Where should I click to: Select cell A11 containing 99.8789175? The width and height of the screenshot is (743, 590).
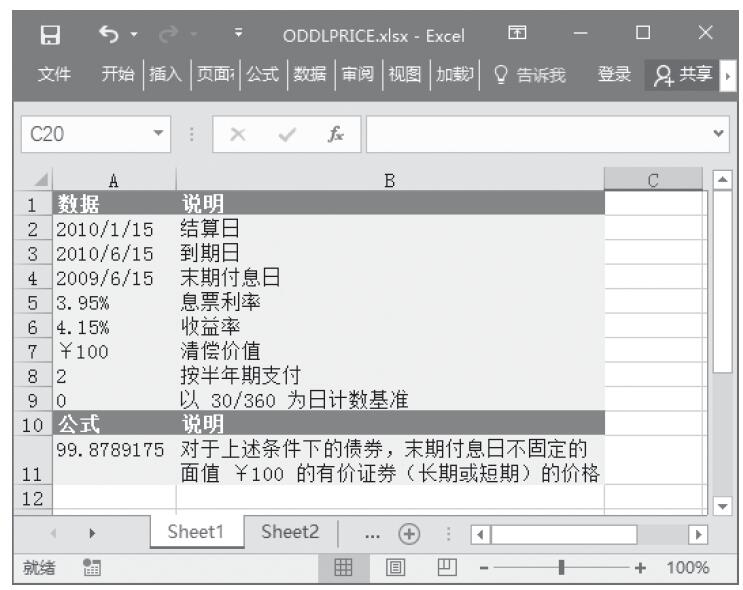point(112,459)
